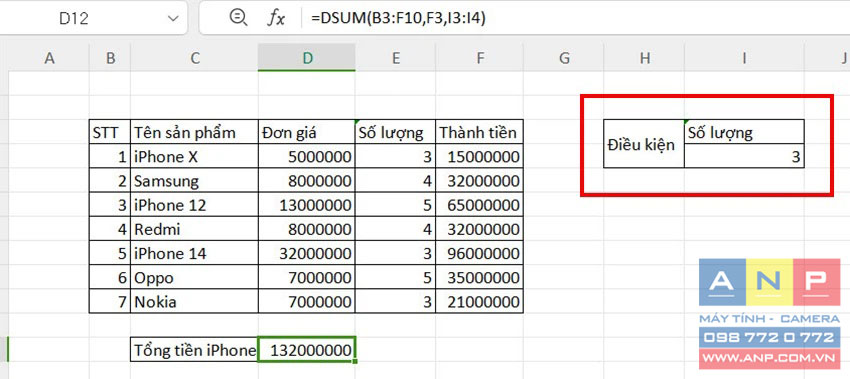The width and height of the screenshot is (850, 379).
Task: Click the 35000000 total cell
Action: (x=479, y=278)
